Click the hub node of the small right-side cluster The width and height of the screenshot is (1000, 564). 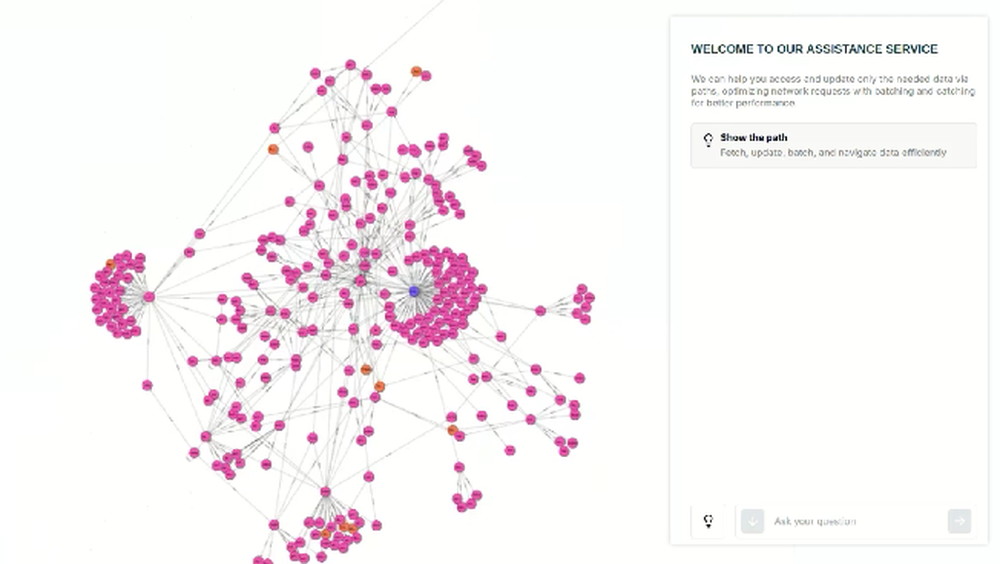[540, 311]
